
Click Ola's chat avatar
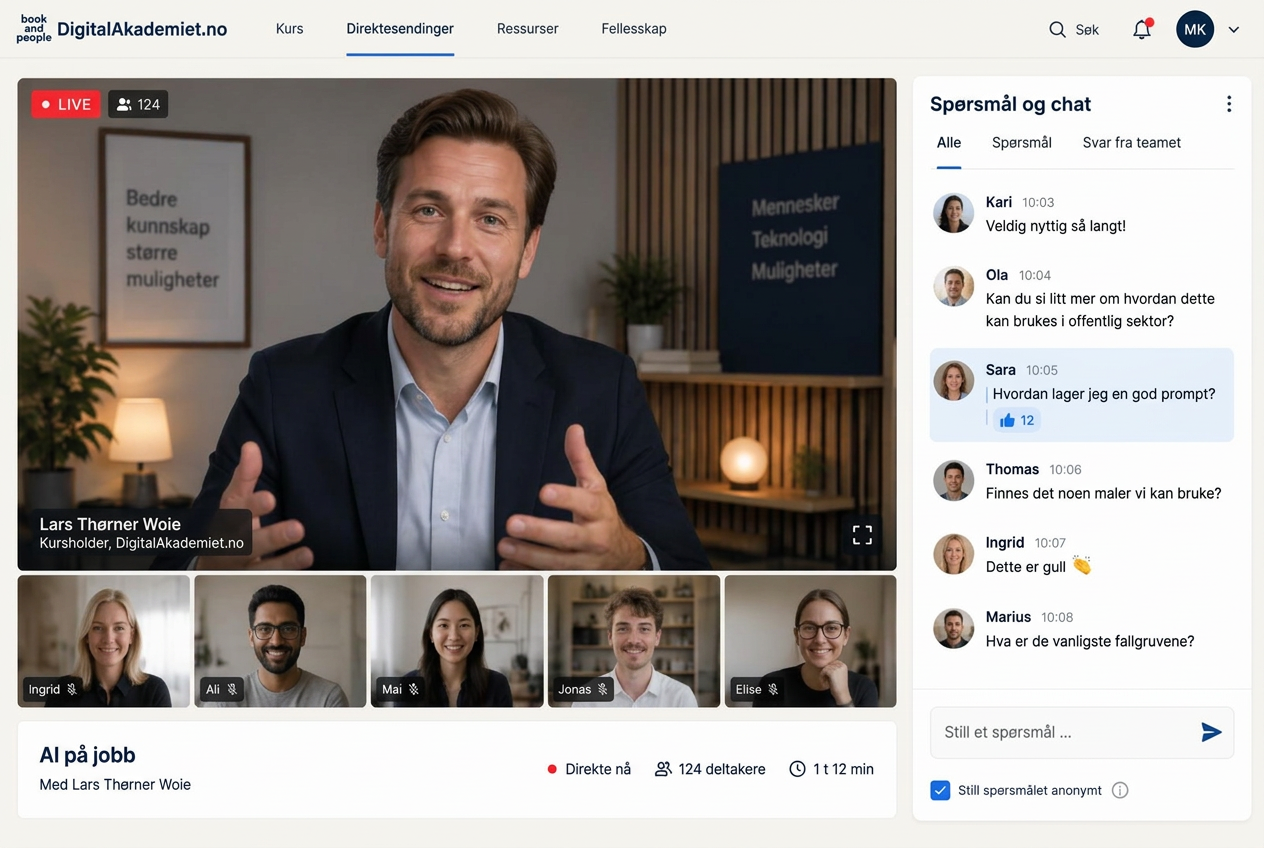954,286
